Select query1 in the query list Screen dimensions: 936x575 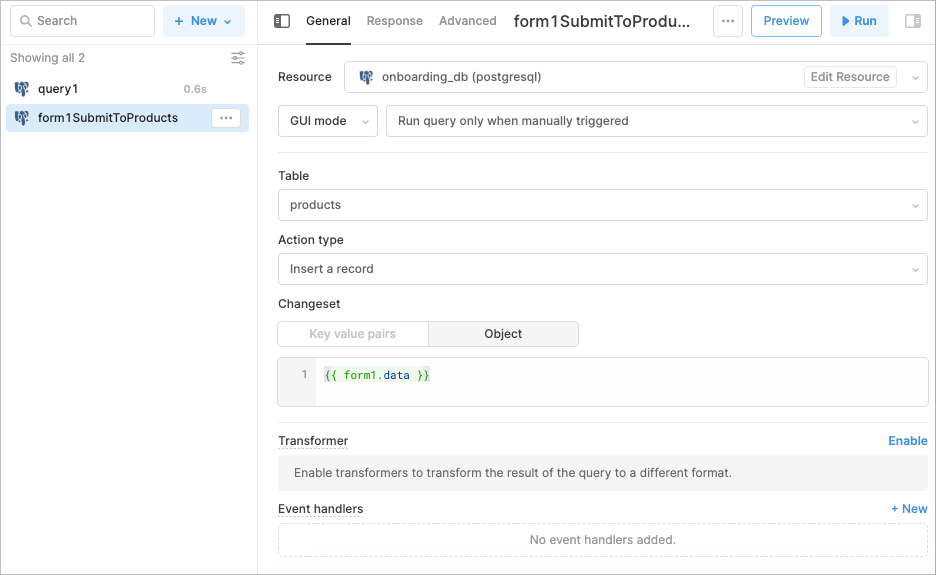pyautogui.click(x=127, y=89)
